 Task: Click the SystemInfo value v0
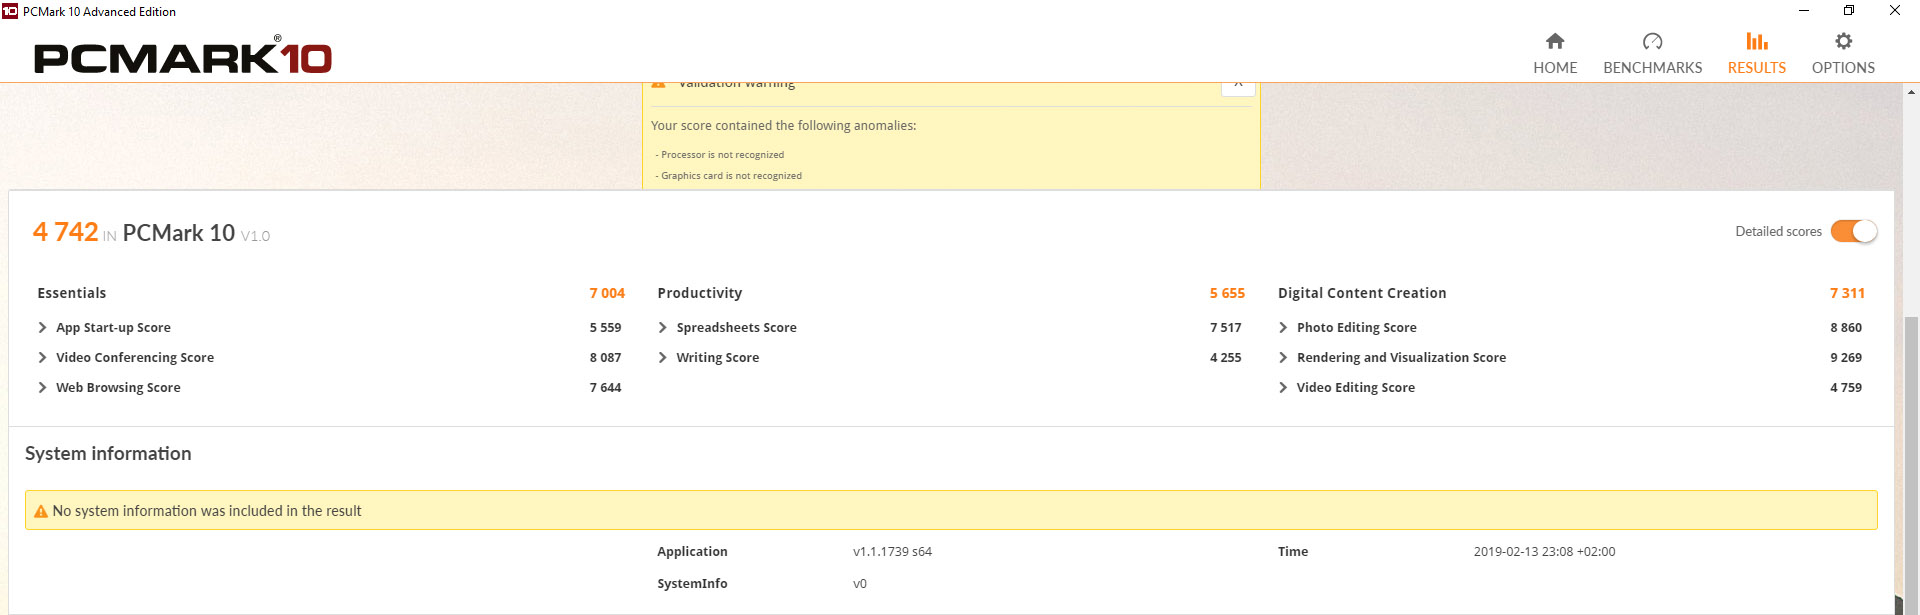click(x=860, y=584)
